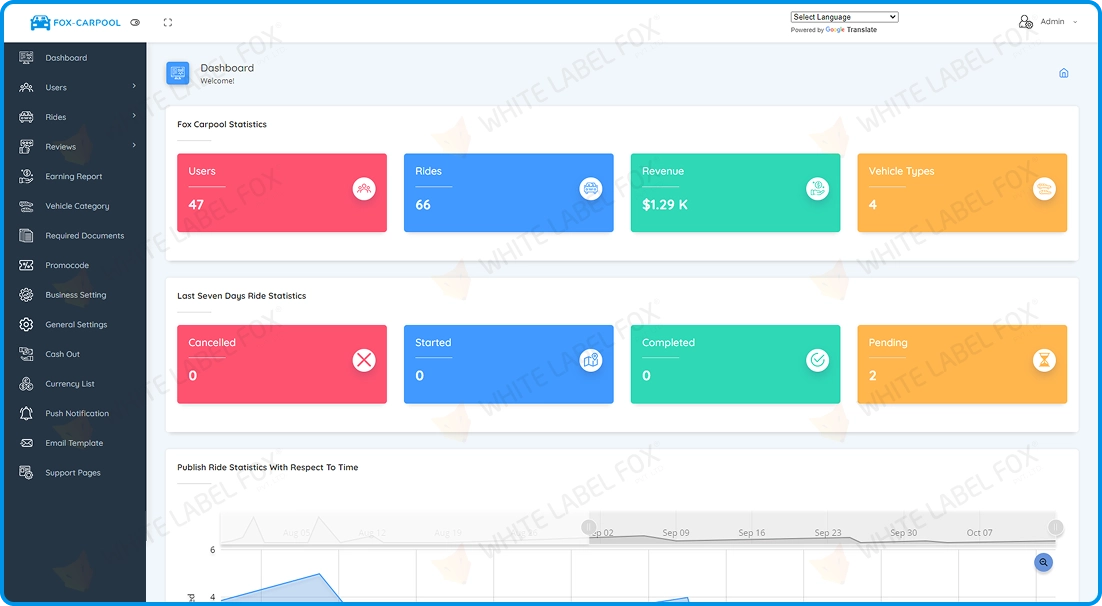Click the Rides card car icon
This screenshot has height=606, width=1102.
tap(590, 188)
